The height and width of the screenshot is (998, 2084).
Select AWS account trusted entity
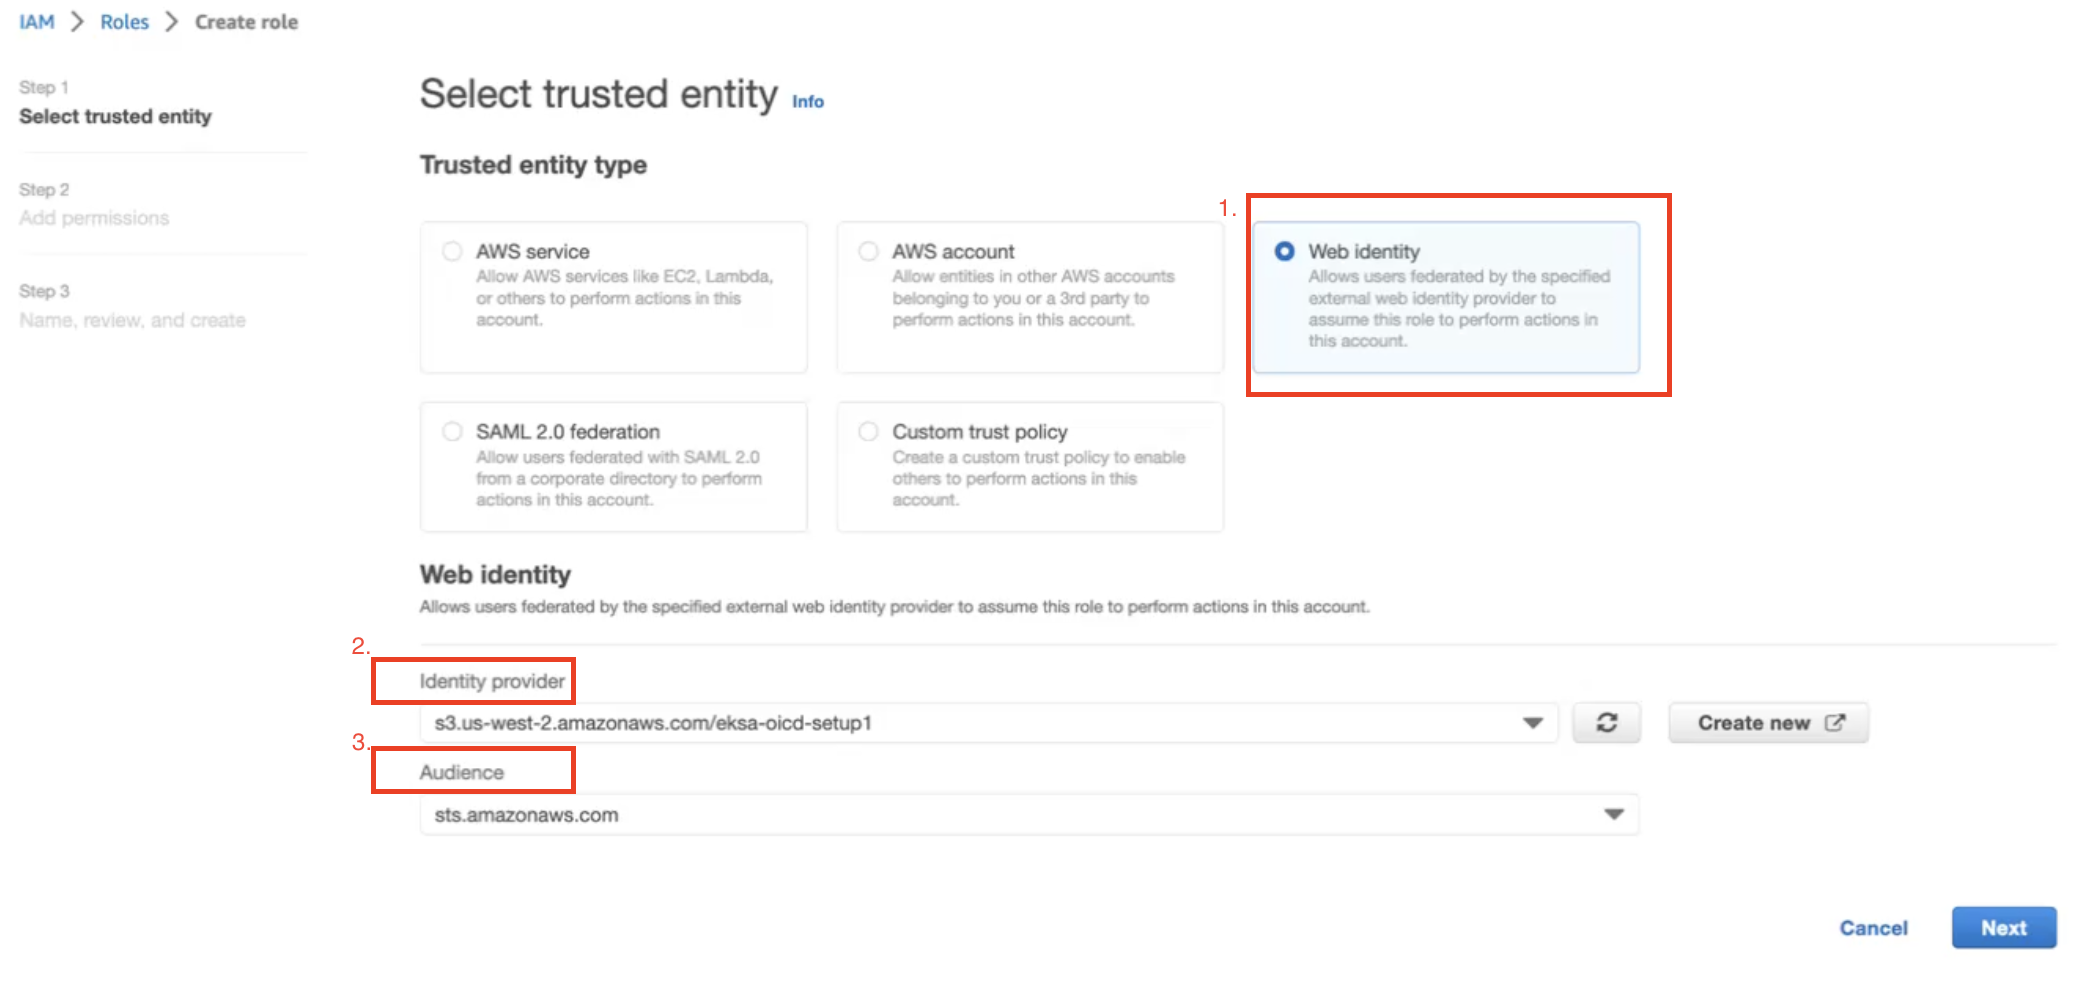pos(868,251)
